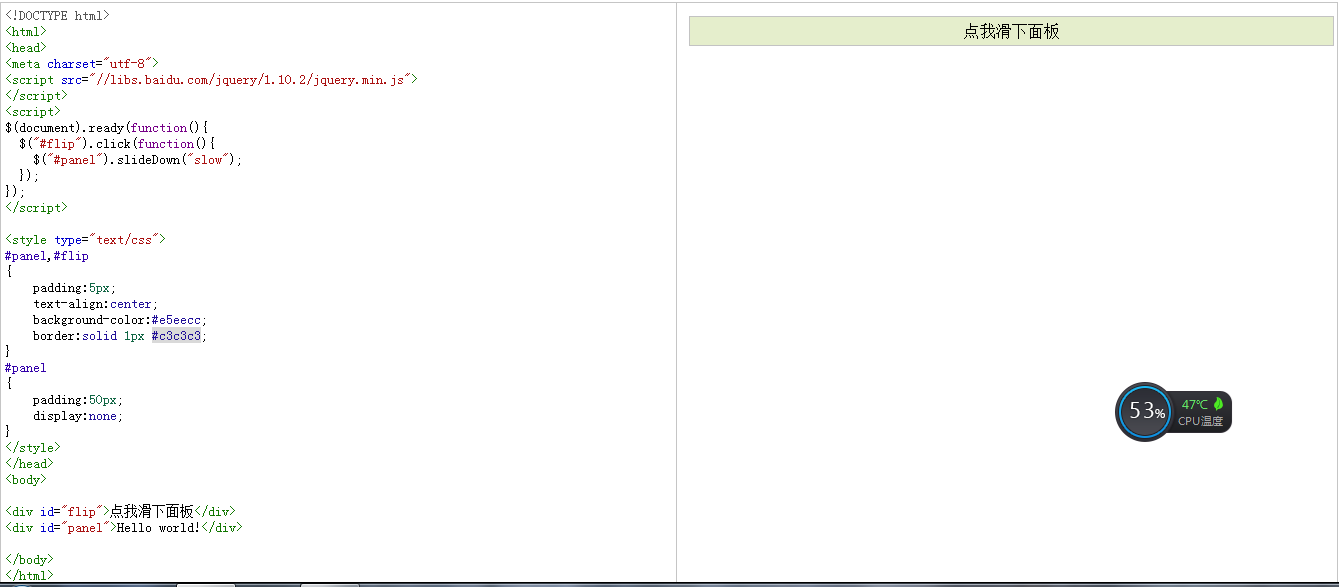This screenshot has width=1339, height=587.
Task: Click the #panel,#flip selector line
Action: (47, 256)
